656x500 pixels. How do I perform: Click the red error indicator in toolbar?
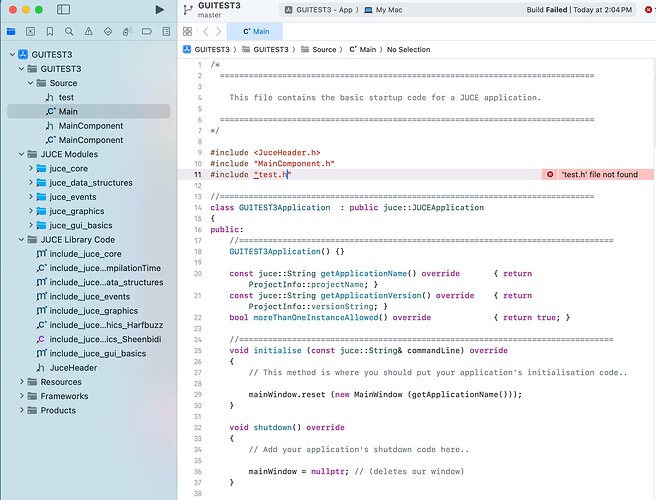tap(648, 10)
